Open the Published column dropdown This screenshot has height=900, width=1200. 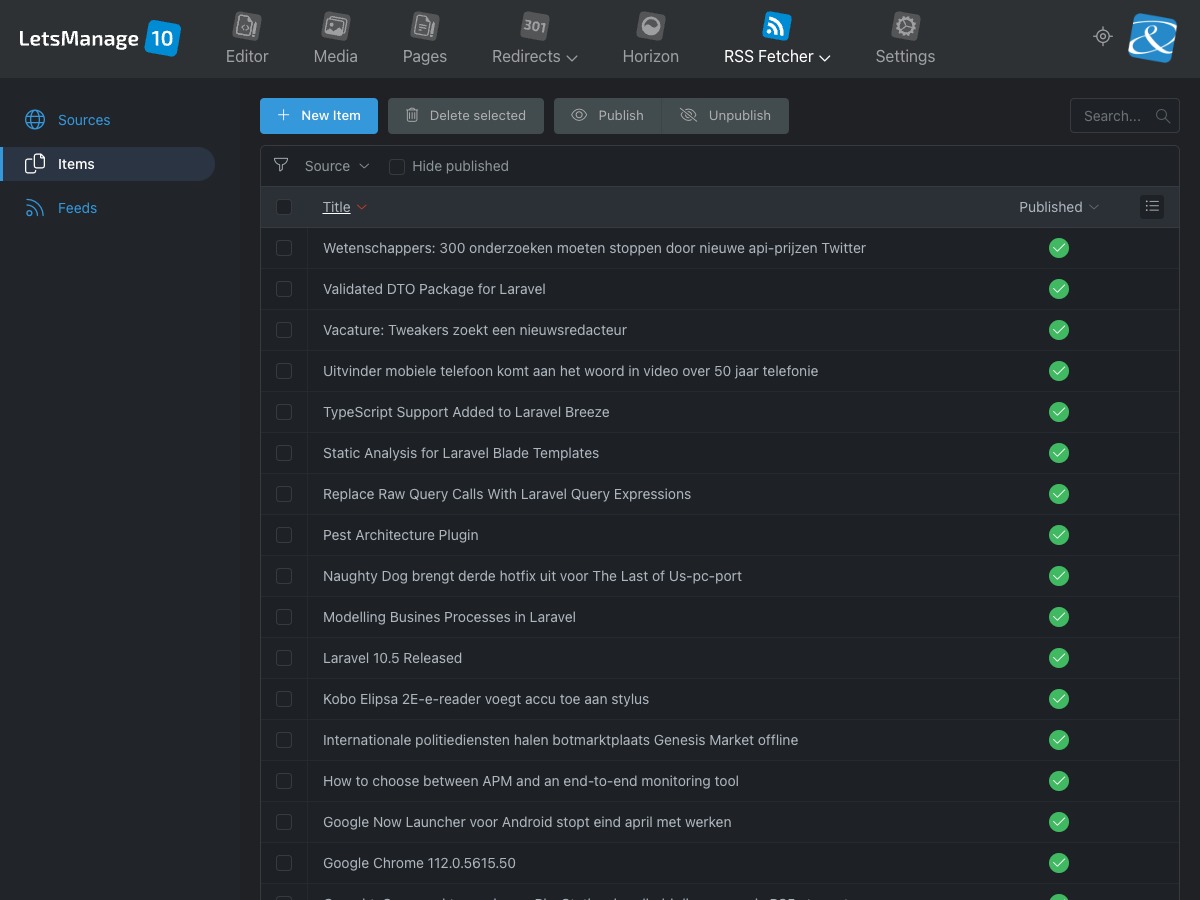tap(1059, 207)
